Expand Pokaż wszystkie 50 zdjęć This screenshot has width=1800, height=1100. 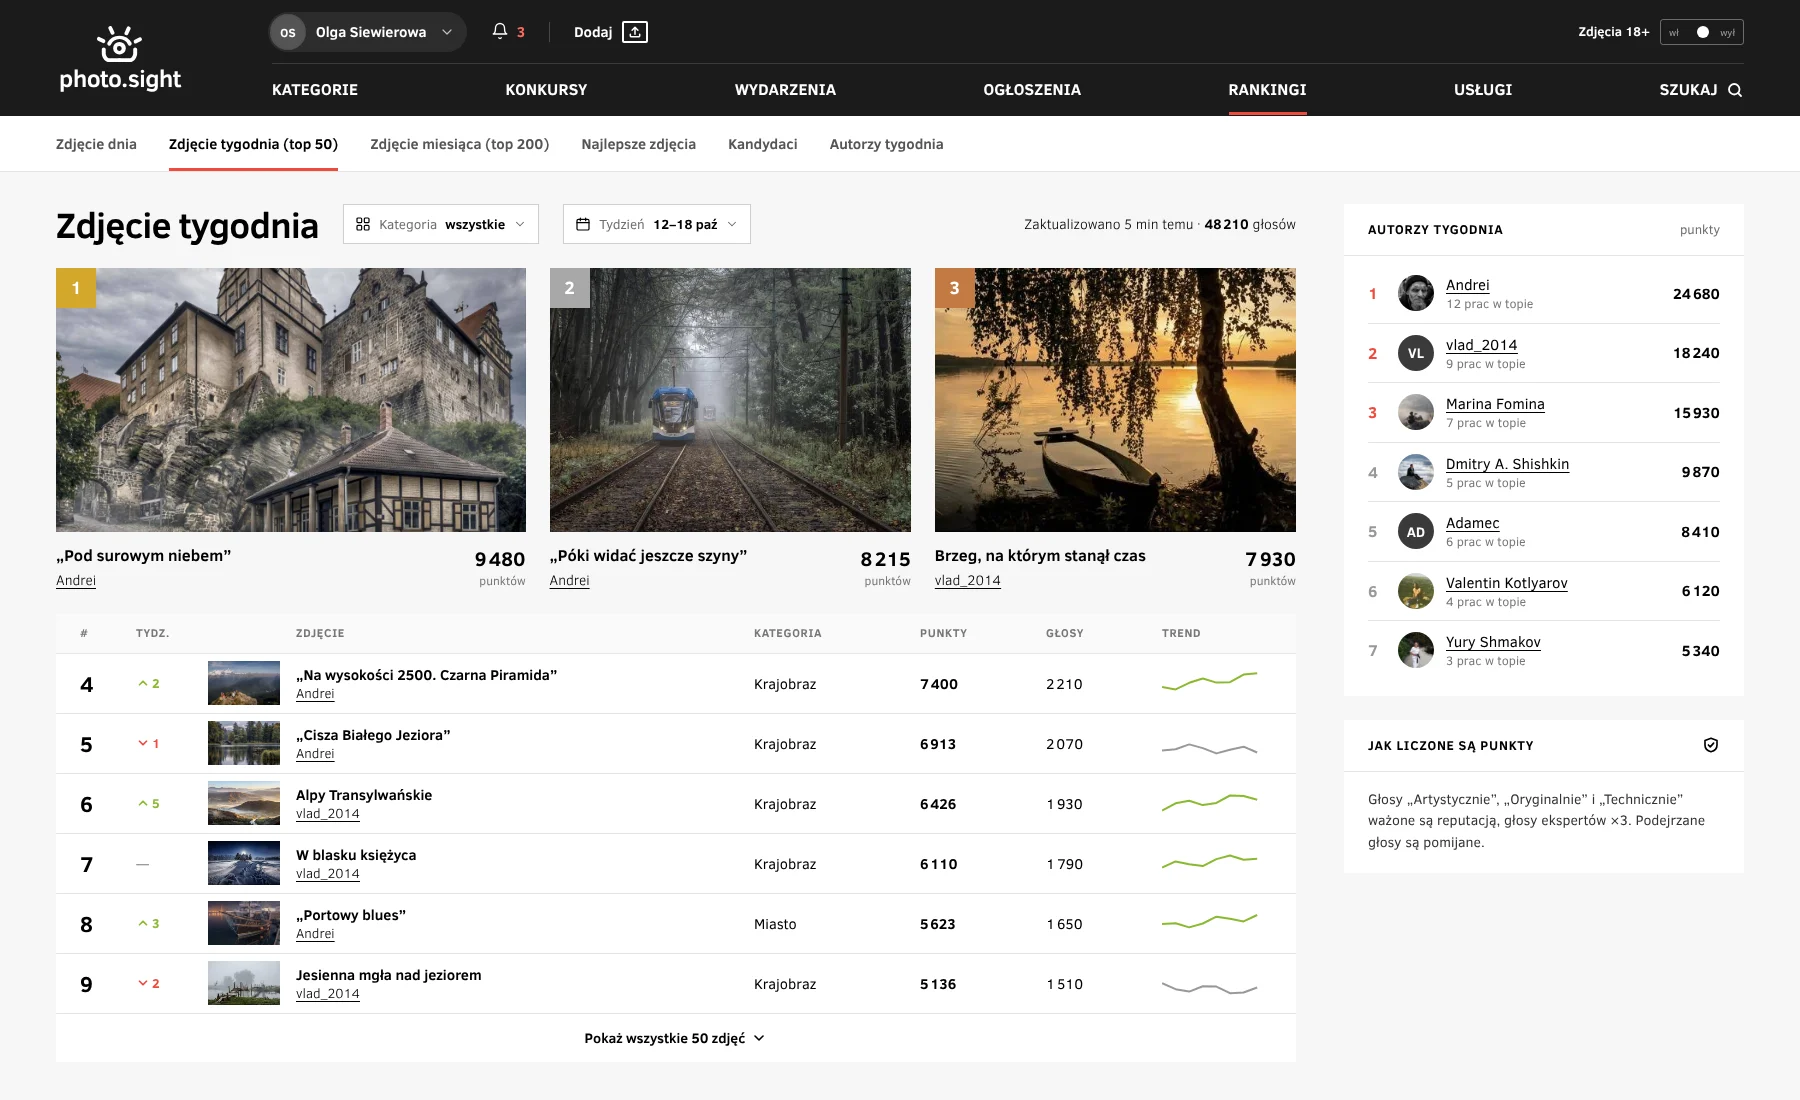(x=675, y=1038)
